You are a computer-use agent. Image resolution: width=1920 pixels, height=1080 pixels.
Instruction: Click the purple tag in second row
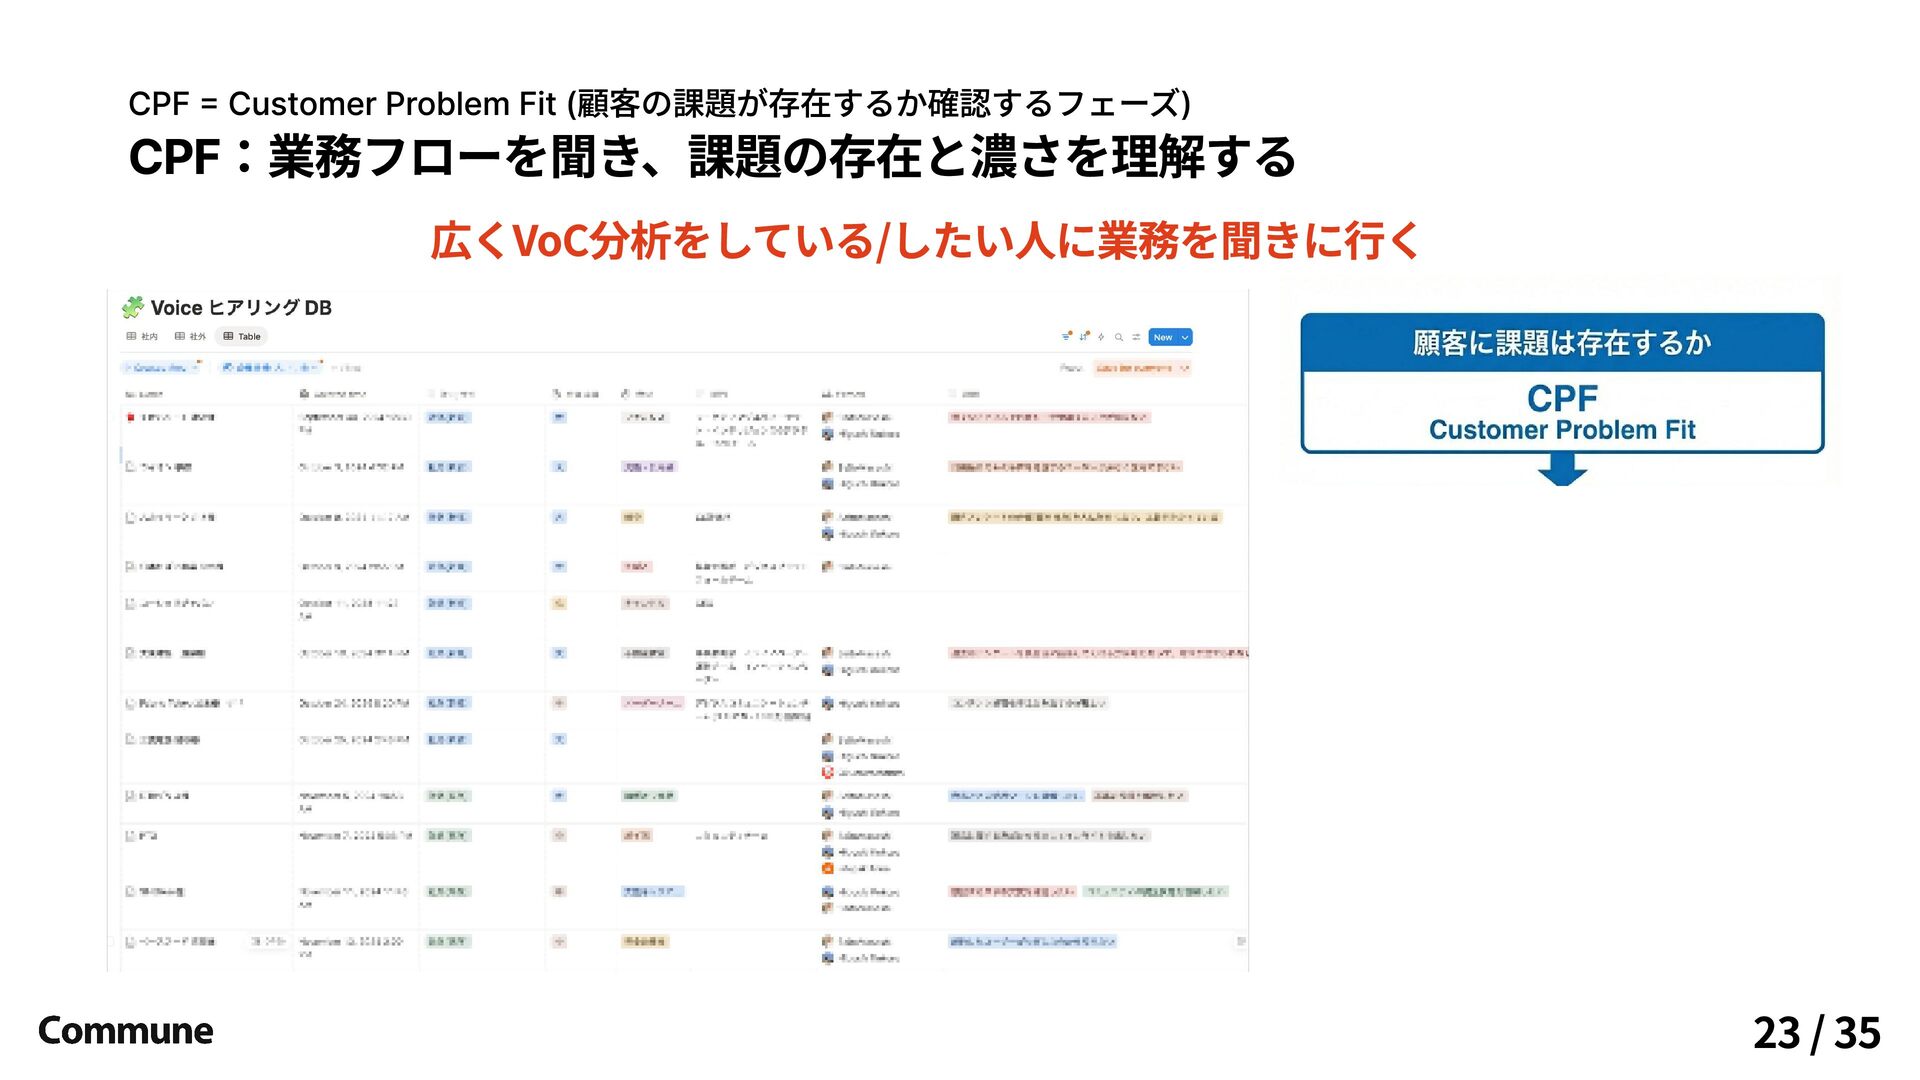click(x=649, y=467)
